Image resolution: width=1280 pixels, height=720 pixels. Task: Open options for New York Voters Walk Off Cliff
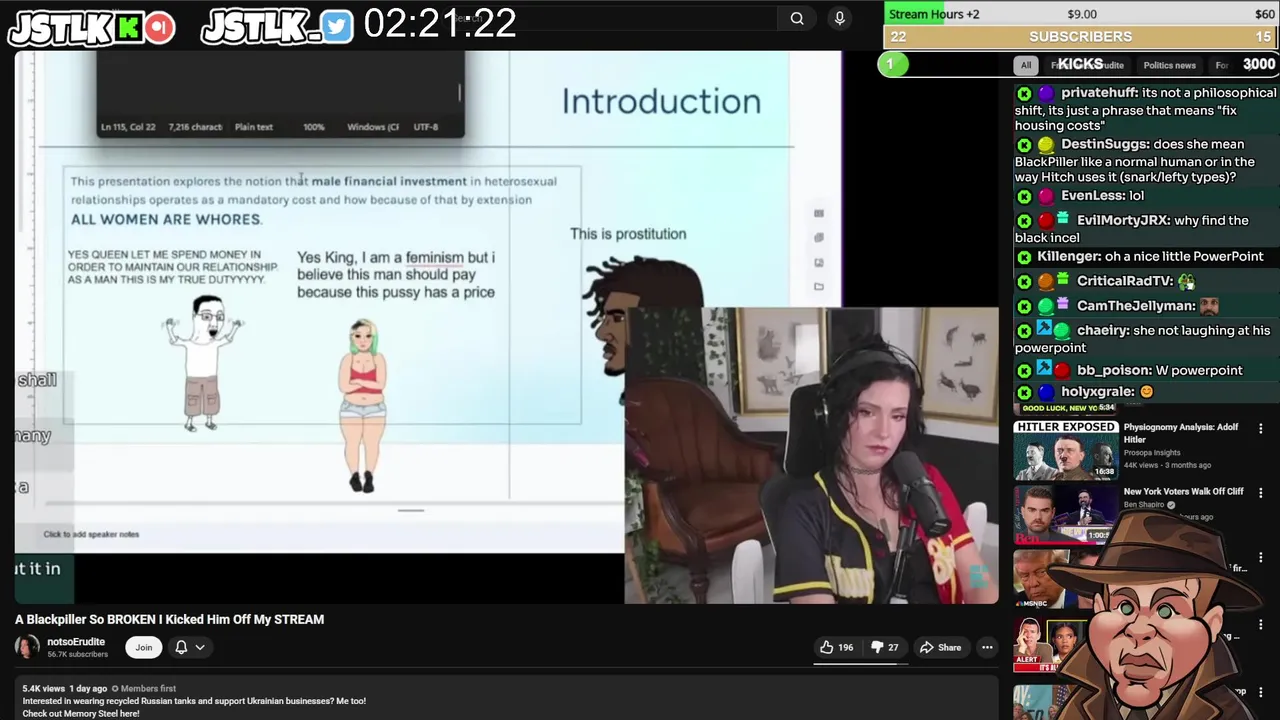coord(1260,493)
